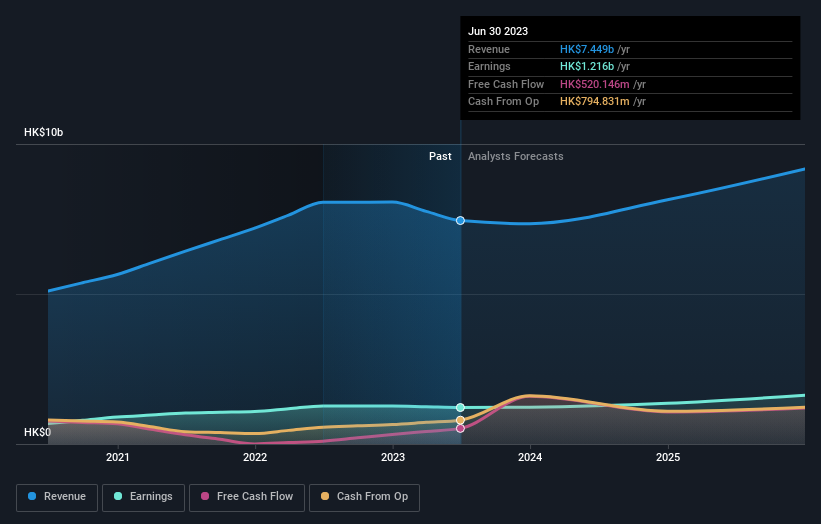Click the HK$0 axis label

(x=38, y=432)
